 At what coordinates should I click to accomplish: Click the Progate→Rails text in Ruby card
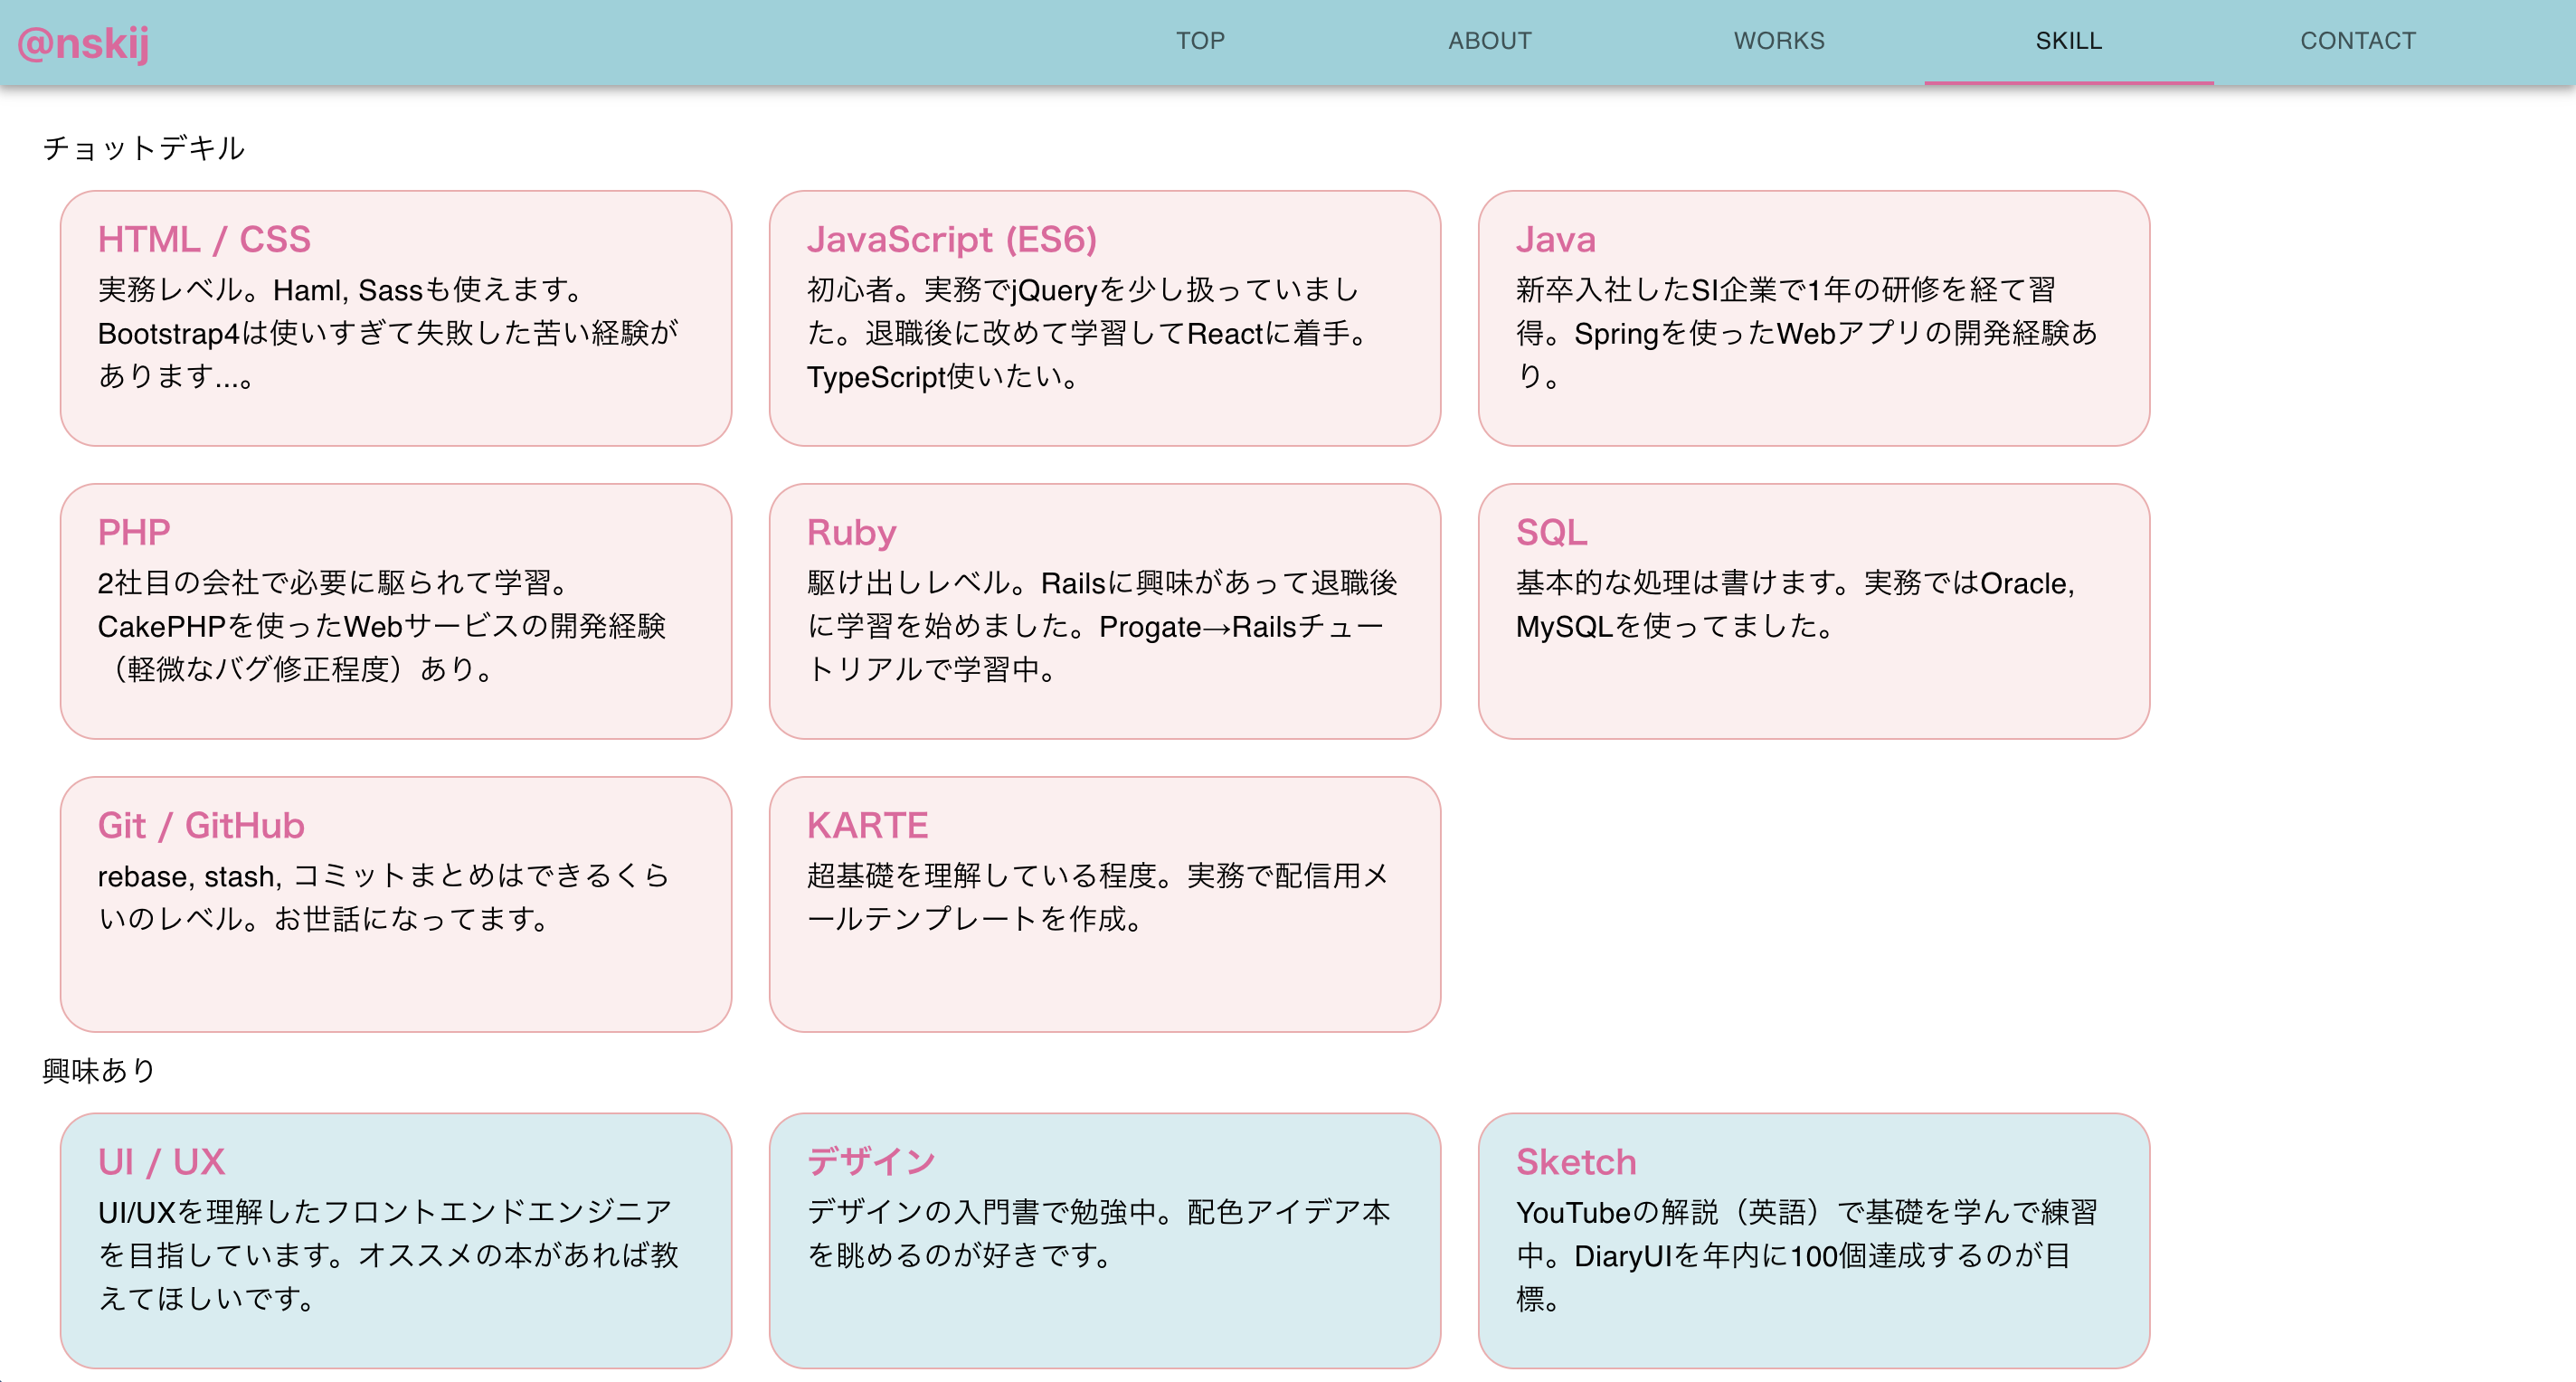click(x=1198, y=626)
